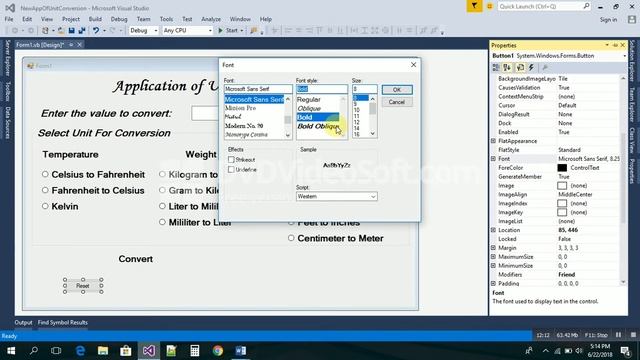Expand the MaximumSize property
The width and height of the screenshot is (640, 360).
click(493, 257)
